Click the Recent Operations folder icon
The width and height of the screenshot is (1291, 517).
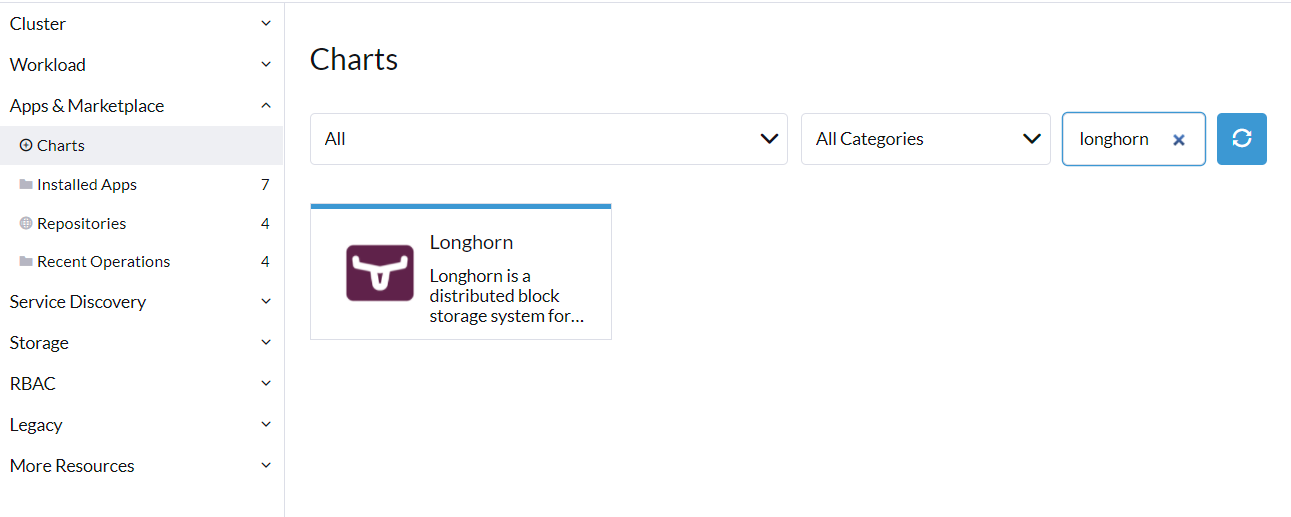pos(26,262)
